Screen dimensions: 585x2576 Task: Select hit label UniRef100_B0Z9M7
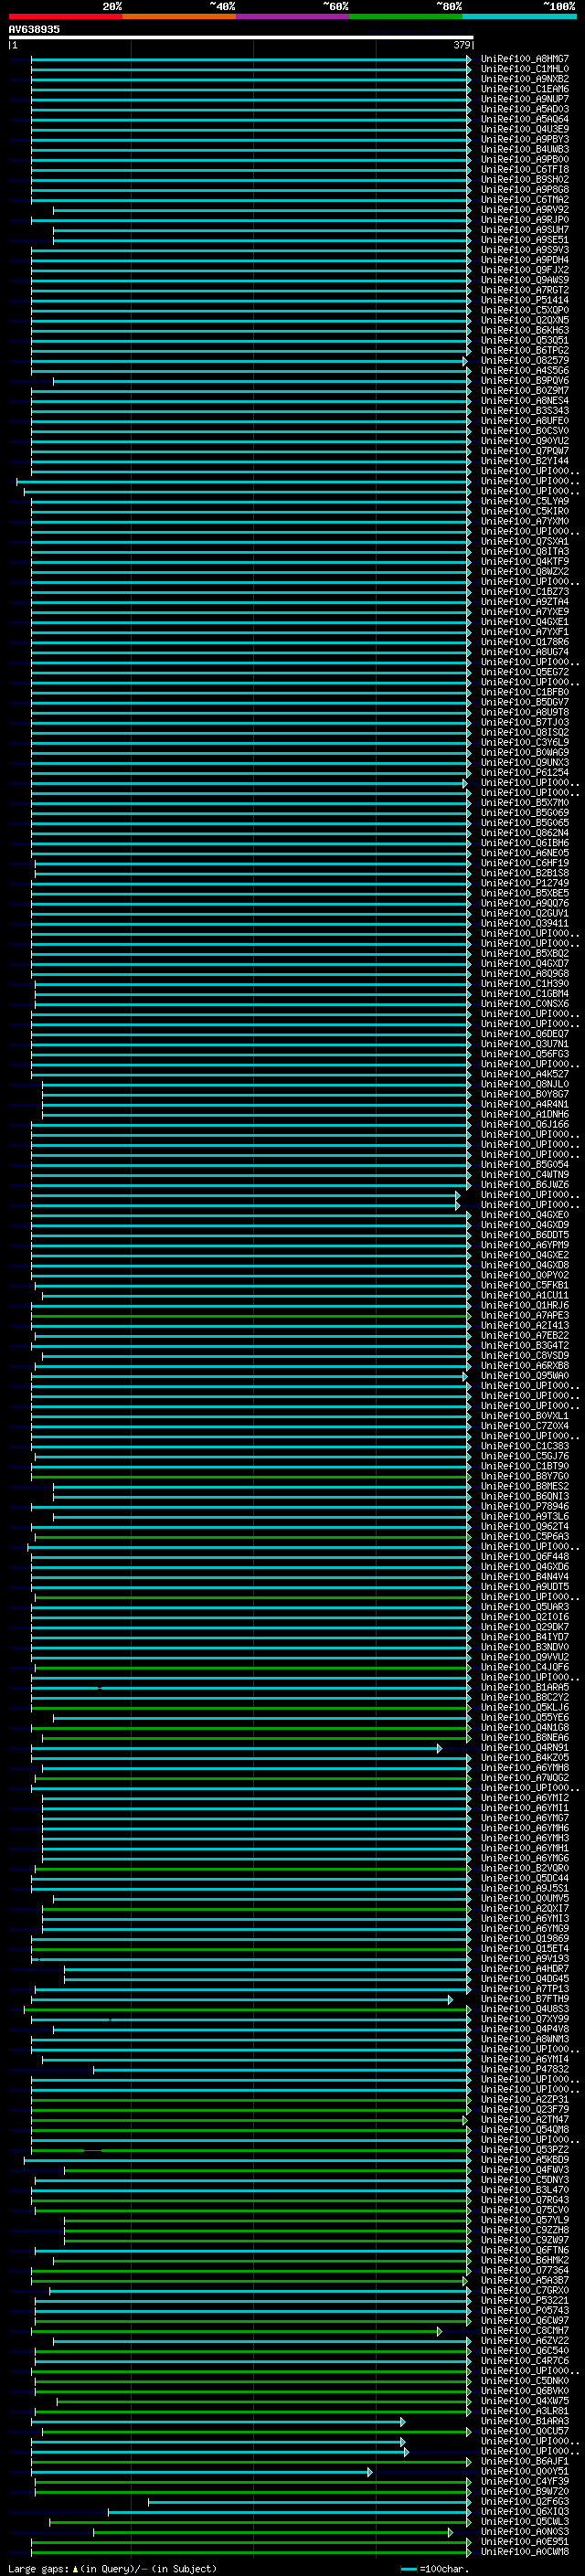pos(525,391)
